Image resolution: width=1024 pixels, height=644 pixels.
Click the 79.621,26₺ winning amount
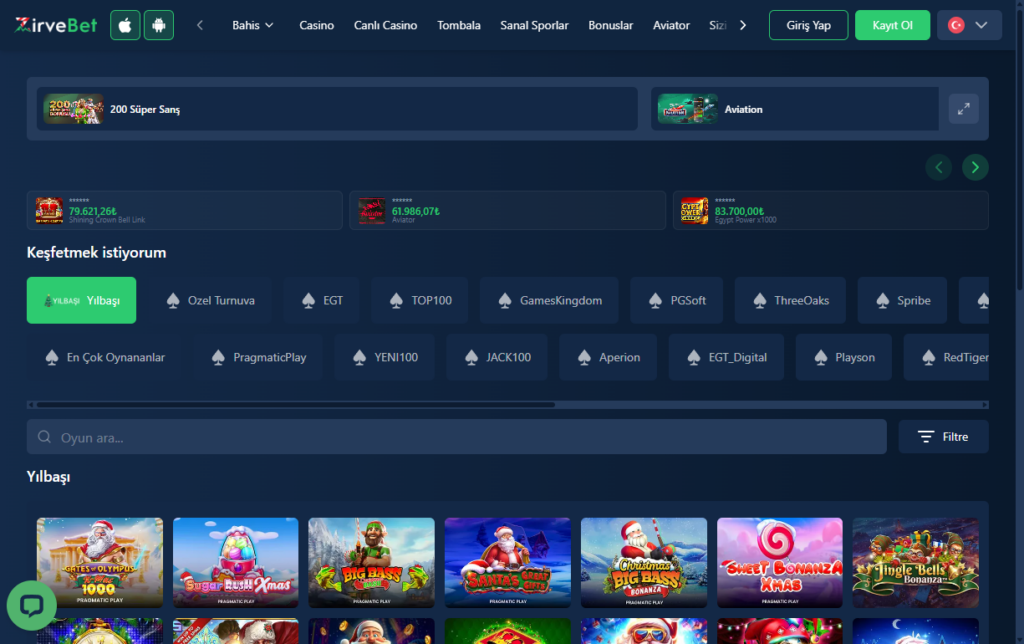[93, 211]
